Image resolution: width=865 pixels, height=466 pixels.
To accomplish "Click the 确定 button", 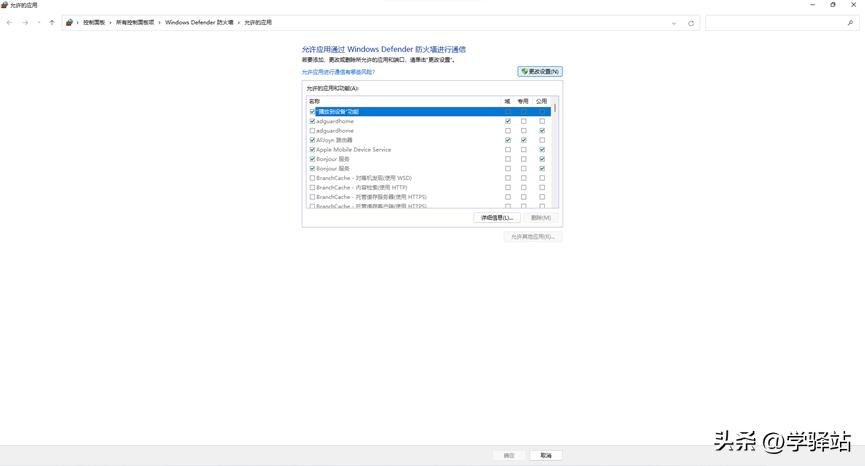I will (x=509, y=456).
